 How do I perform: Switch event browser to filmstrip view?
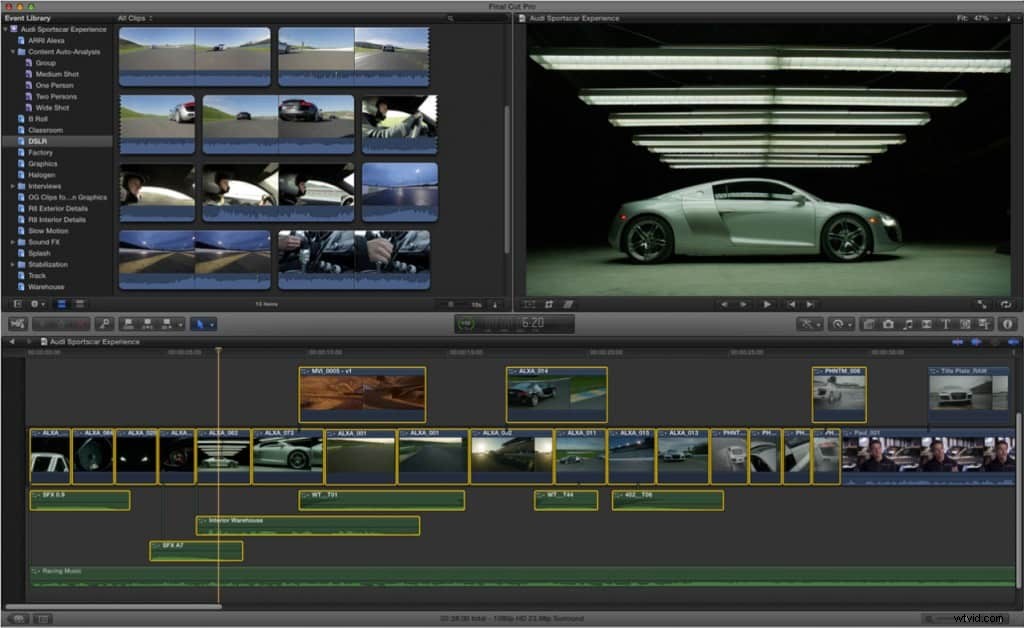[61, 303]
